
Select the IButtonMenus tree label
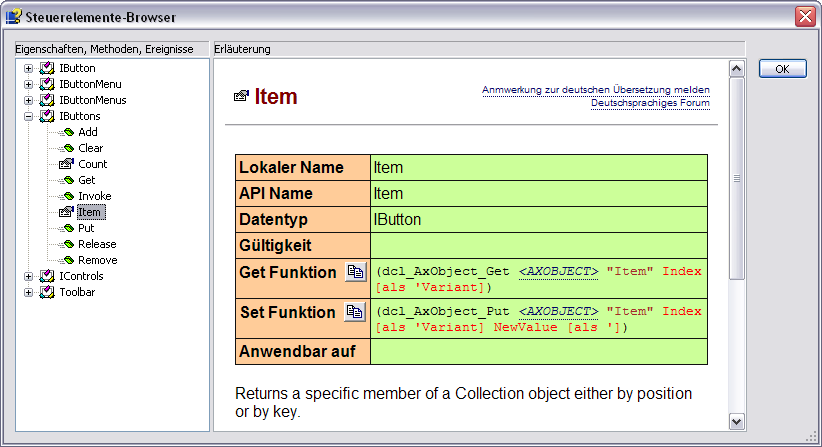pyautogui.click(x=92, y=100)
